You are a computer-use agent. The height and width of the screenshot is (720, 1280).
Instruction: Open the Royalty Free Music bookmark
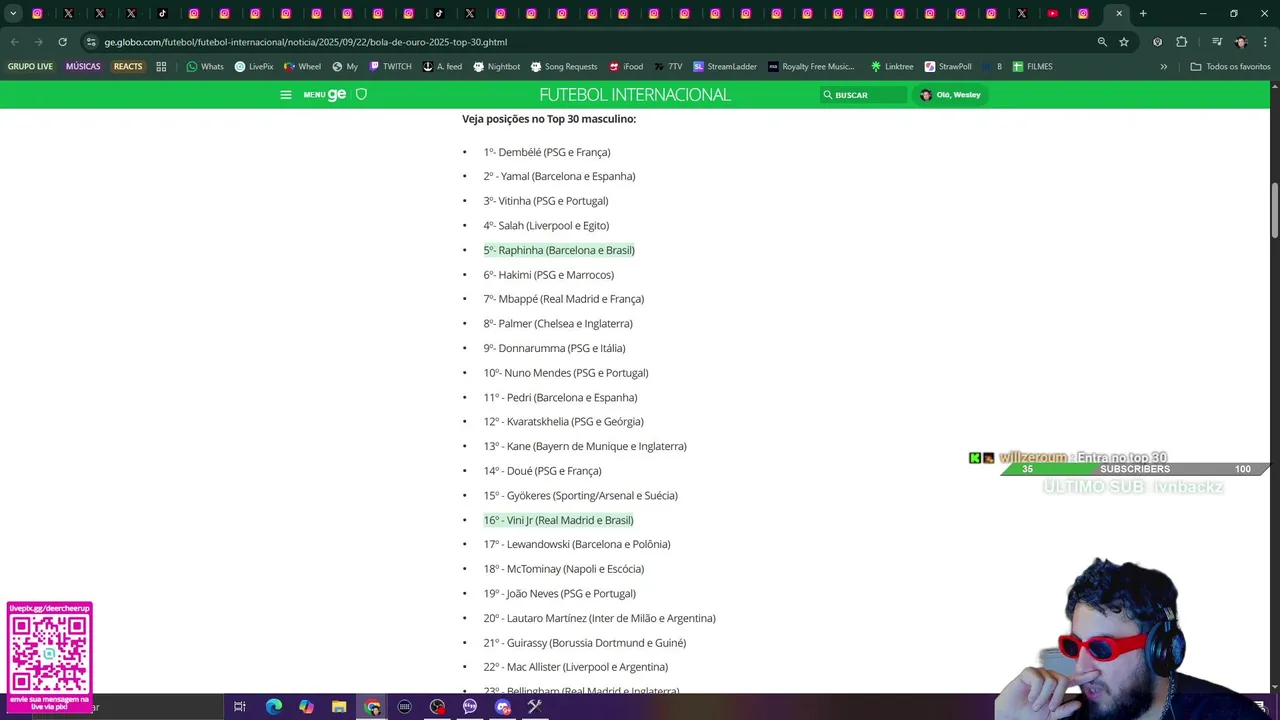pyautogui.click(x=811, y=67)
